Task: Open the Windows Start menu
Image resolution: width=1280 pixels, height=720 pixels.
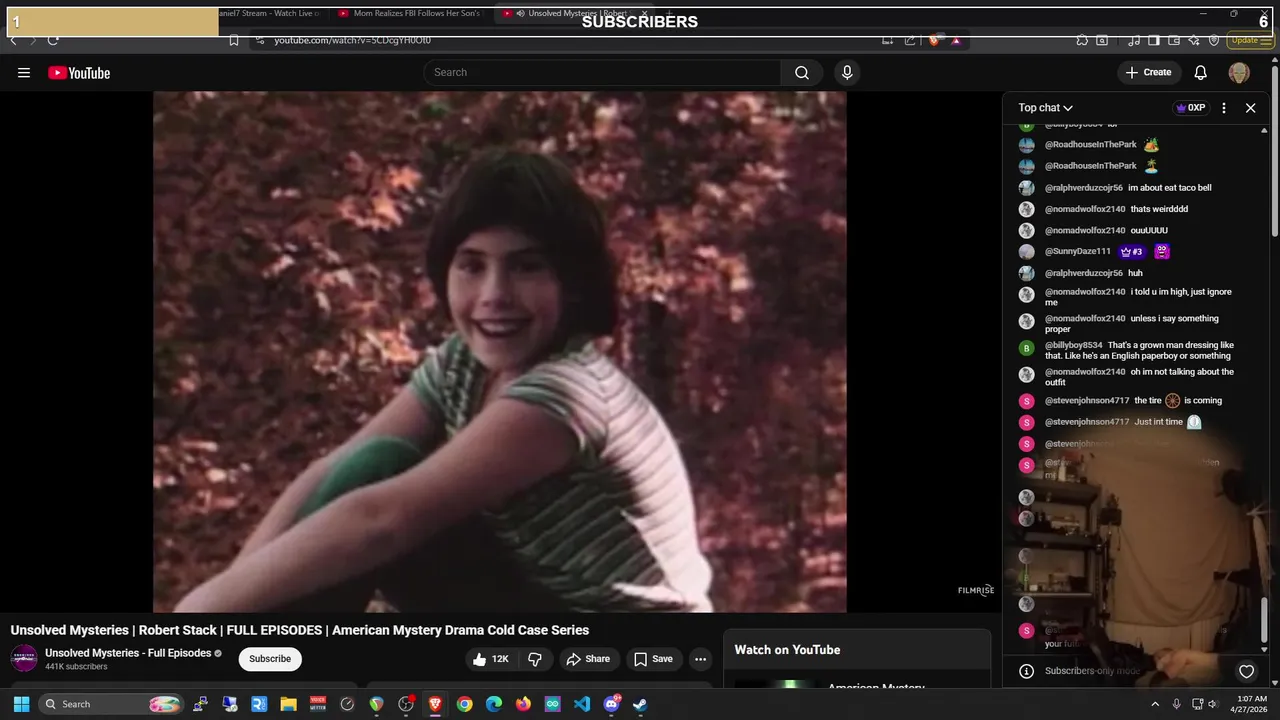Action: tap(21, 704)
